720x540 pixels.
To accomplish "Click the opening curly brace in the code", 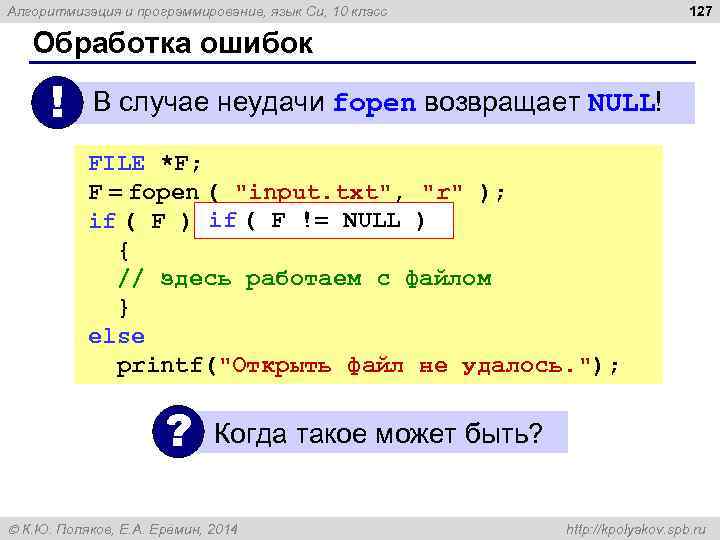I will (124, 251).
